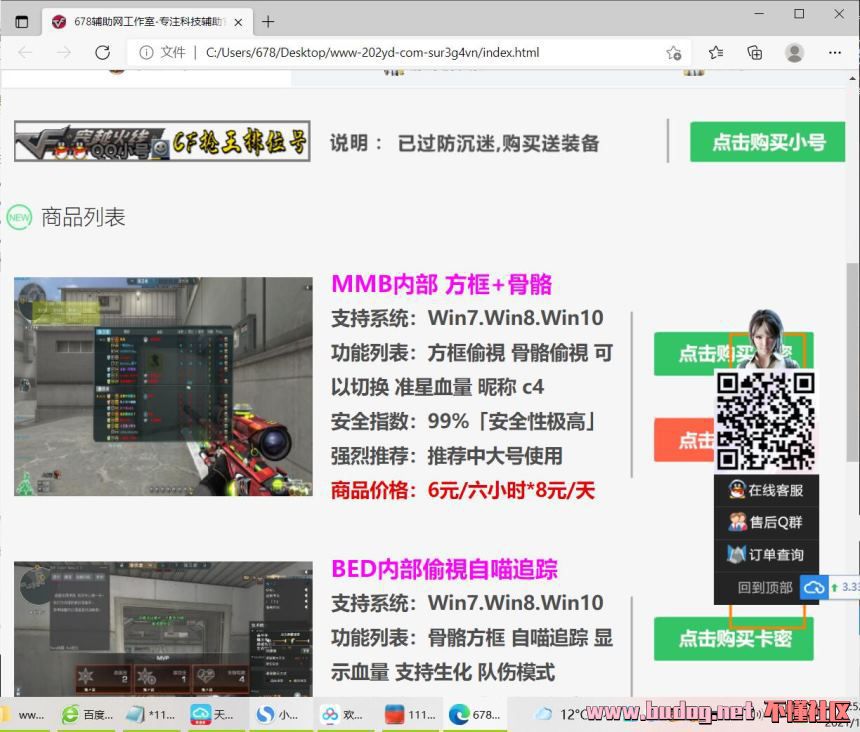Click the CF枪王排位号 banner image
The width and height of the screenshot is (860, 732).
162,141
